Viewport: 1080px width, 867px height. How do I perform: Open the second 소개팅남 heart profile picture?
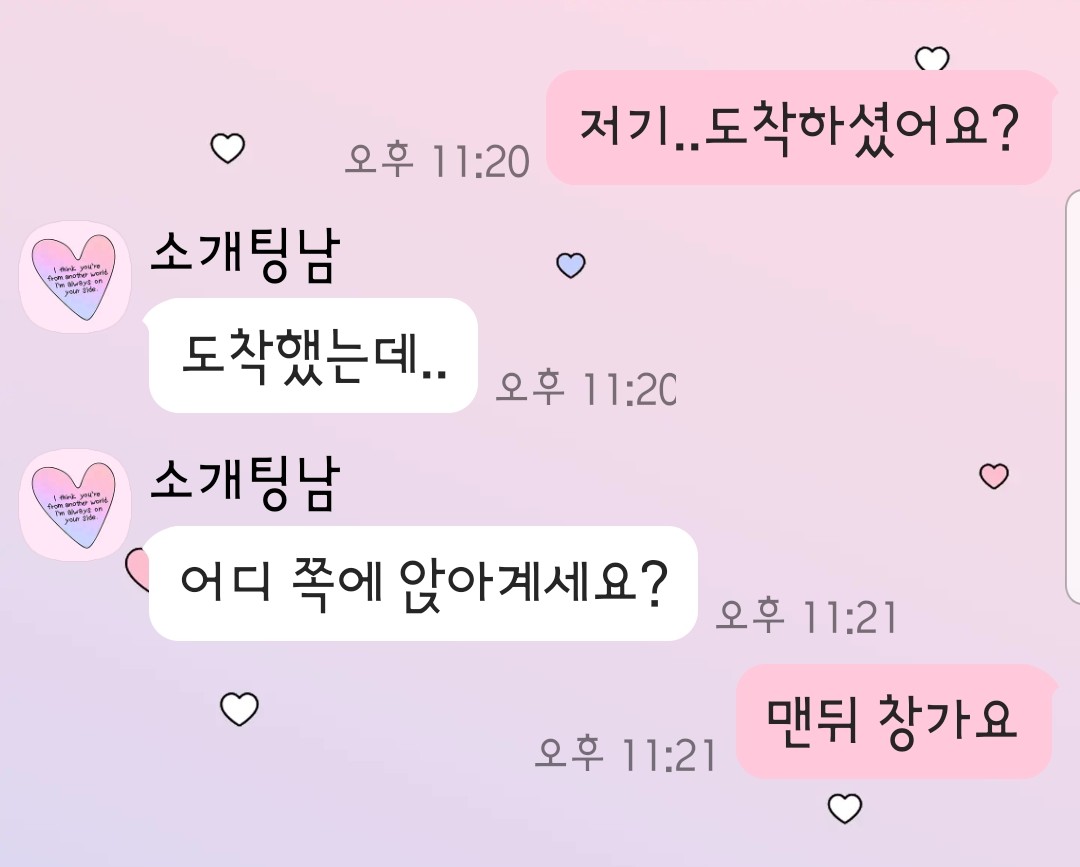coord(75,505)
